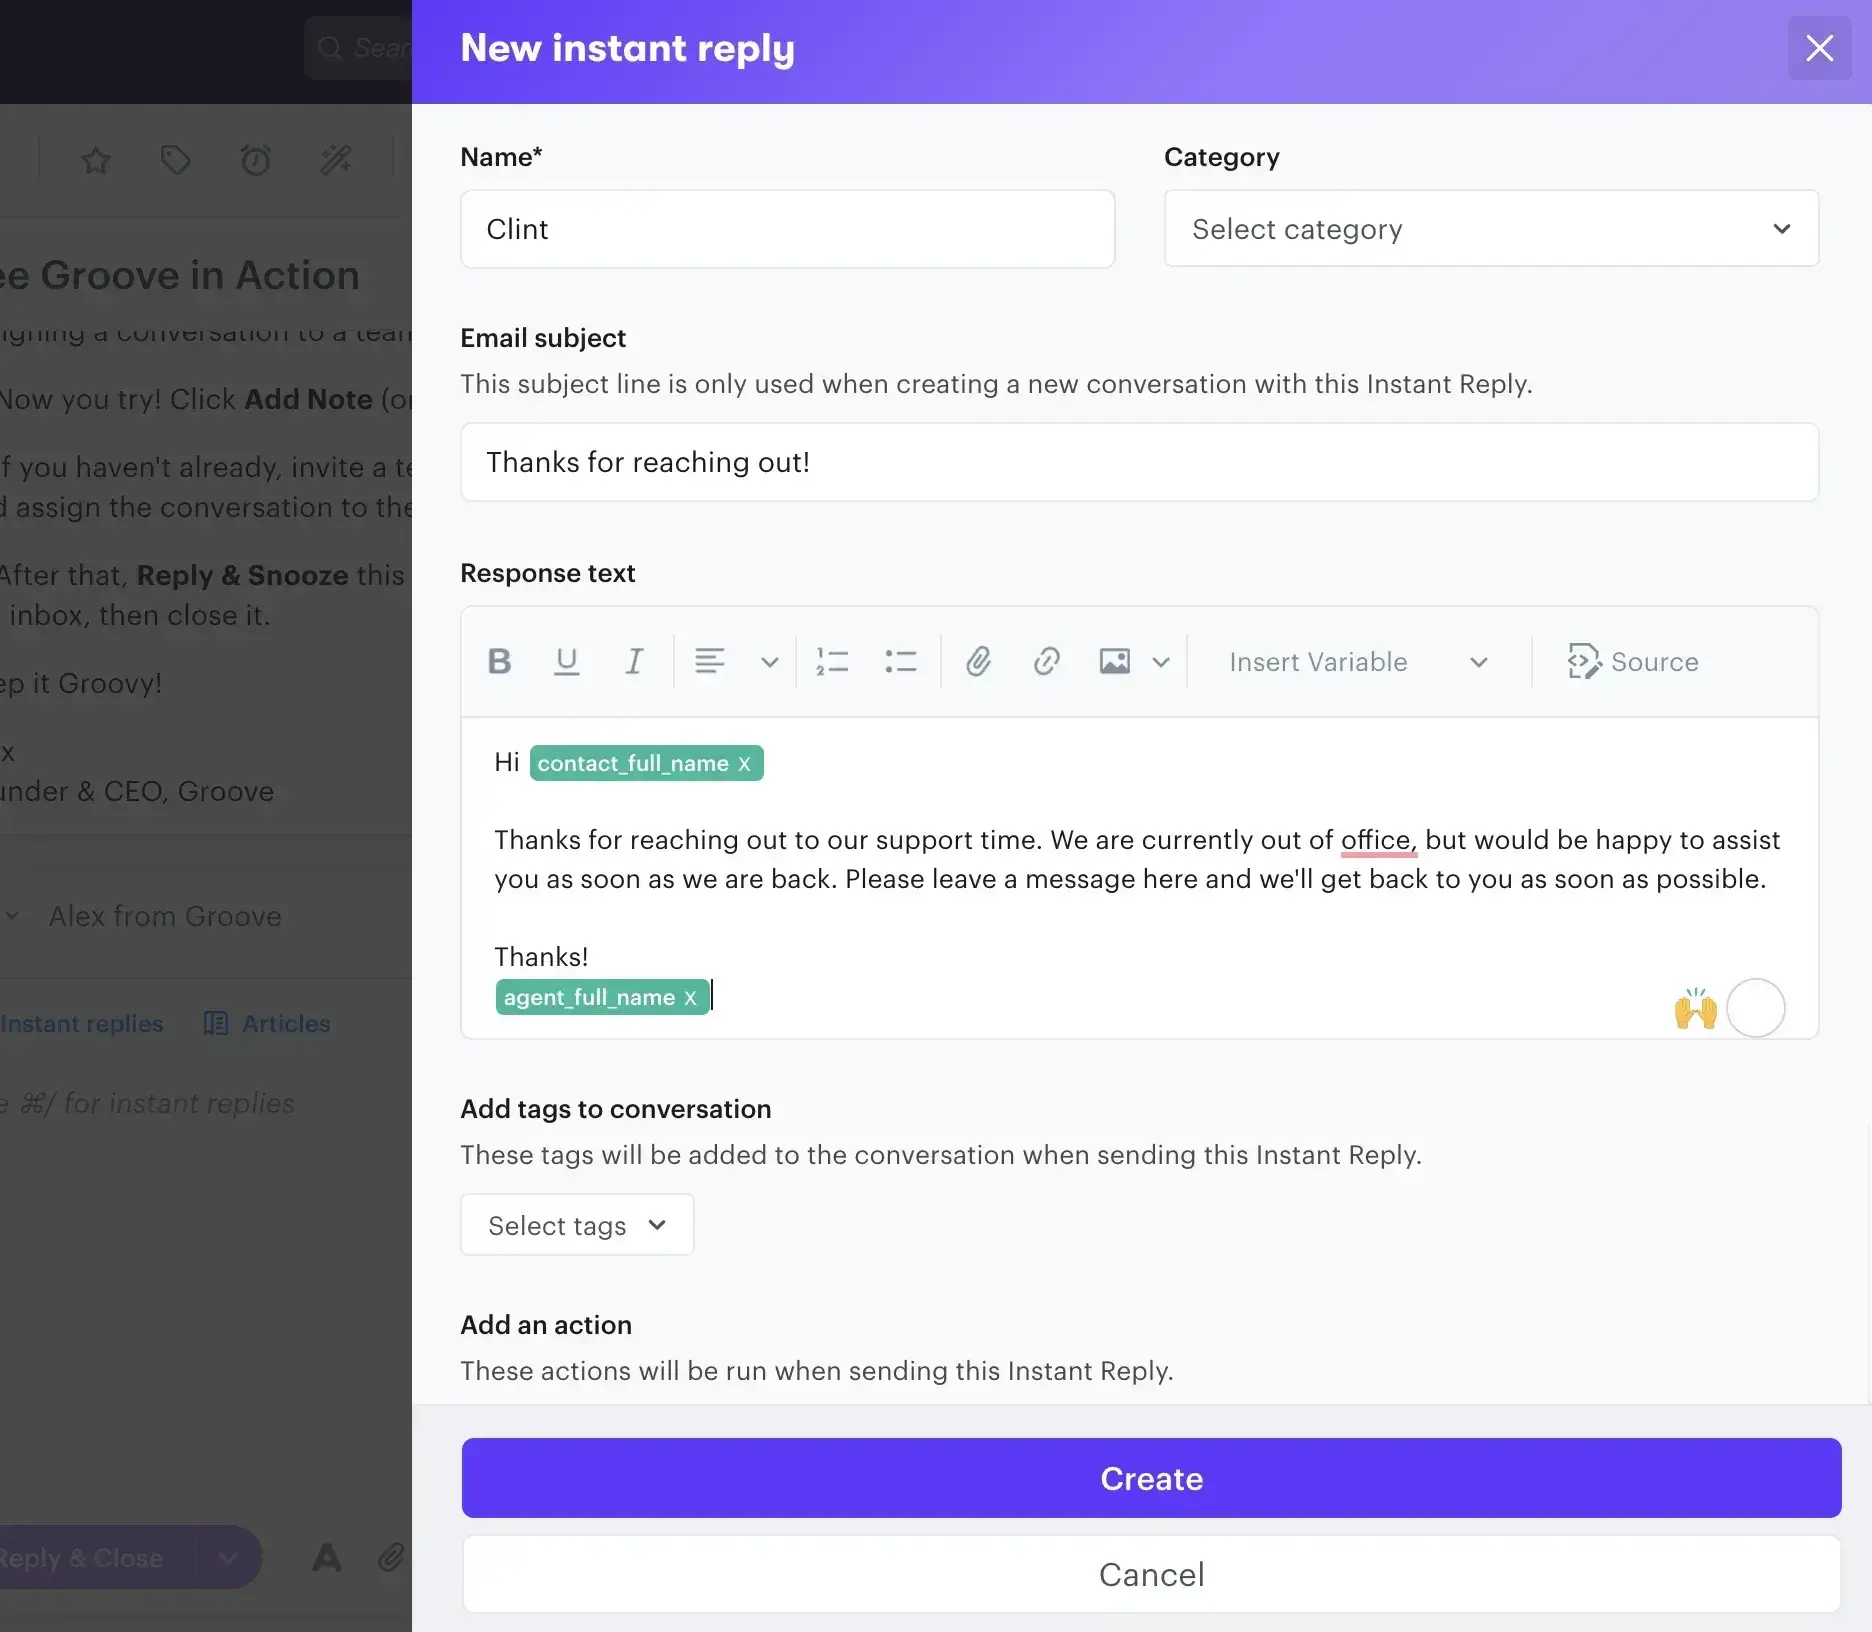This screenshot has height=1632, width=1872.
Task: Attach a file using the paperclip icon
Action: click(x=978, y=661)
